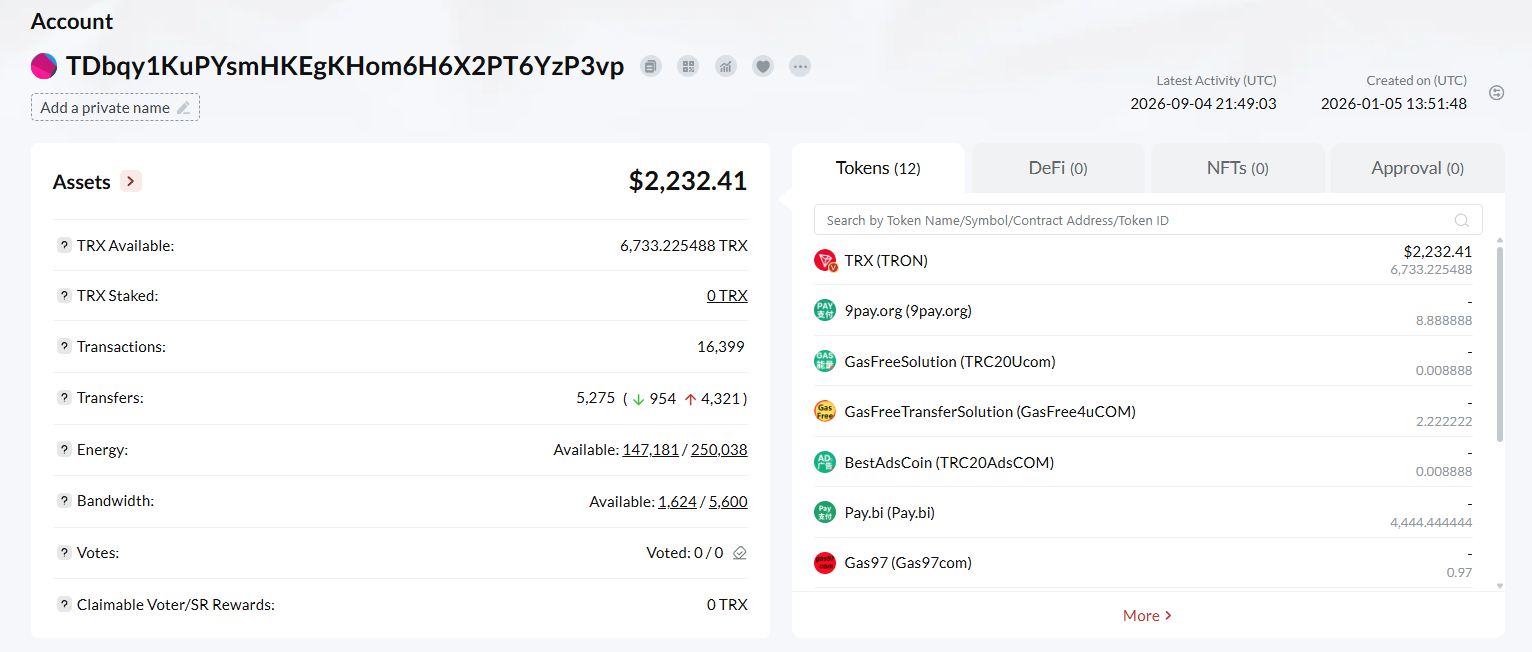Viewport: 1532px width, 652px height.
Task: Click the help icon beside TRX Staked
Action: (x=64, y=296)
